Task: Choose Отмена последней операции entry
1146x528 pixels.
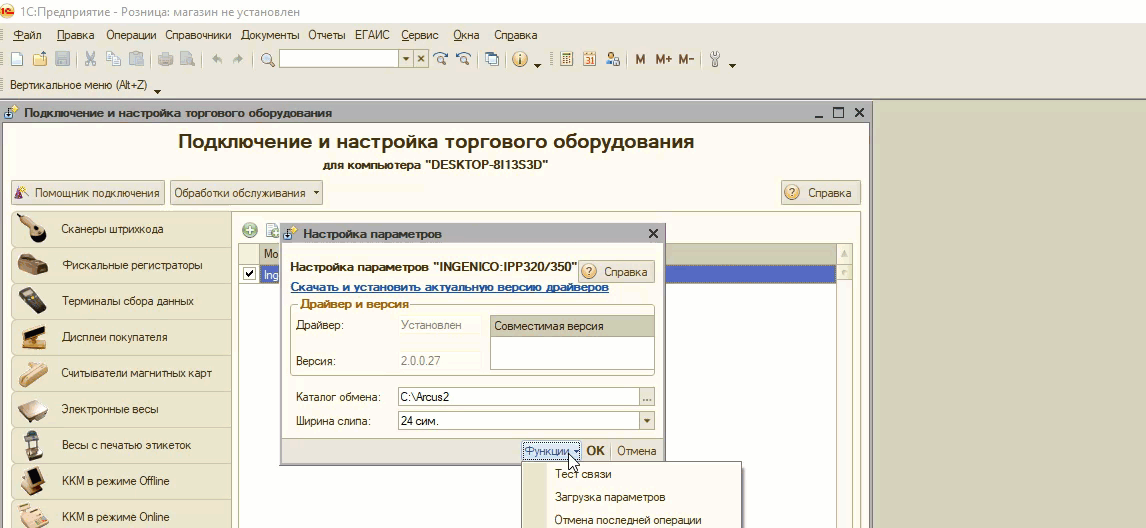Action: click(x=628, y=520)
